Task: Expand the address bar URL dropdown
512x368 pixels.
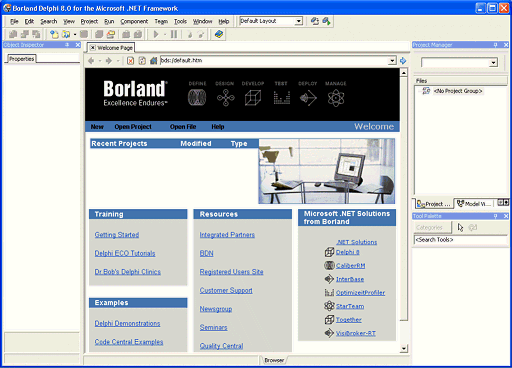Action: (x=392, y=61)
